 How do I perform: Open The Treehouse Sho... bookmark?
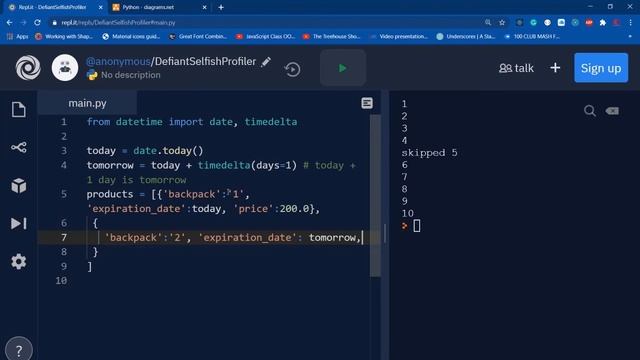331,36
